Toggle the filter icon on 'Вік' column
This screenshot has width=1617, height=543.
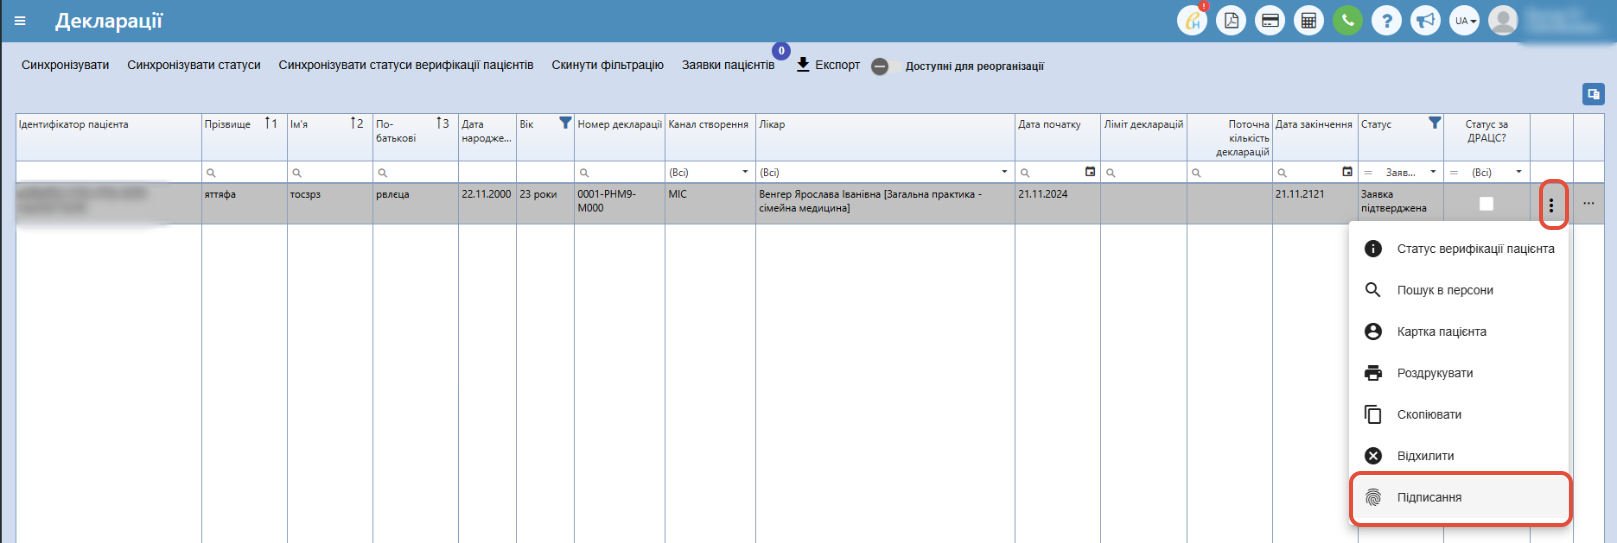tap(565, 123)
